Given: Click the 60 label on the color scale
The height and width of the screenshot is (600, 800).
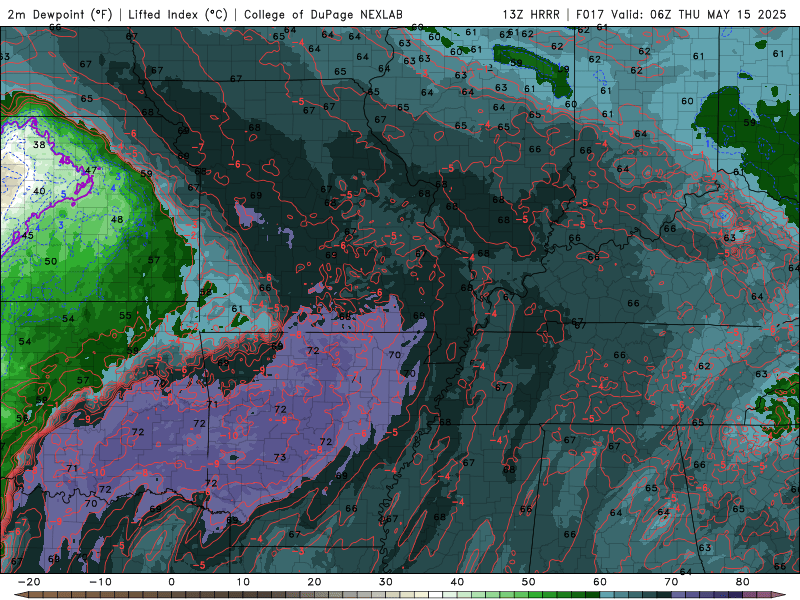Looking at the screenshot, I should click(x=600, y=582).
